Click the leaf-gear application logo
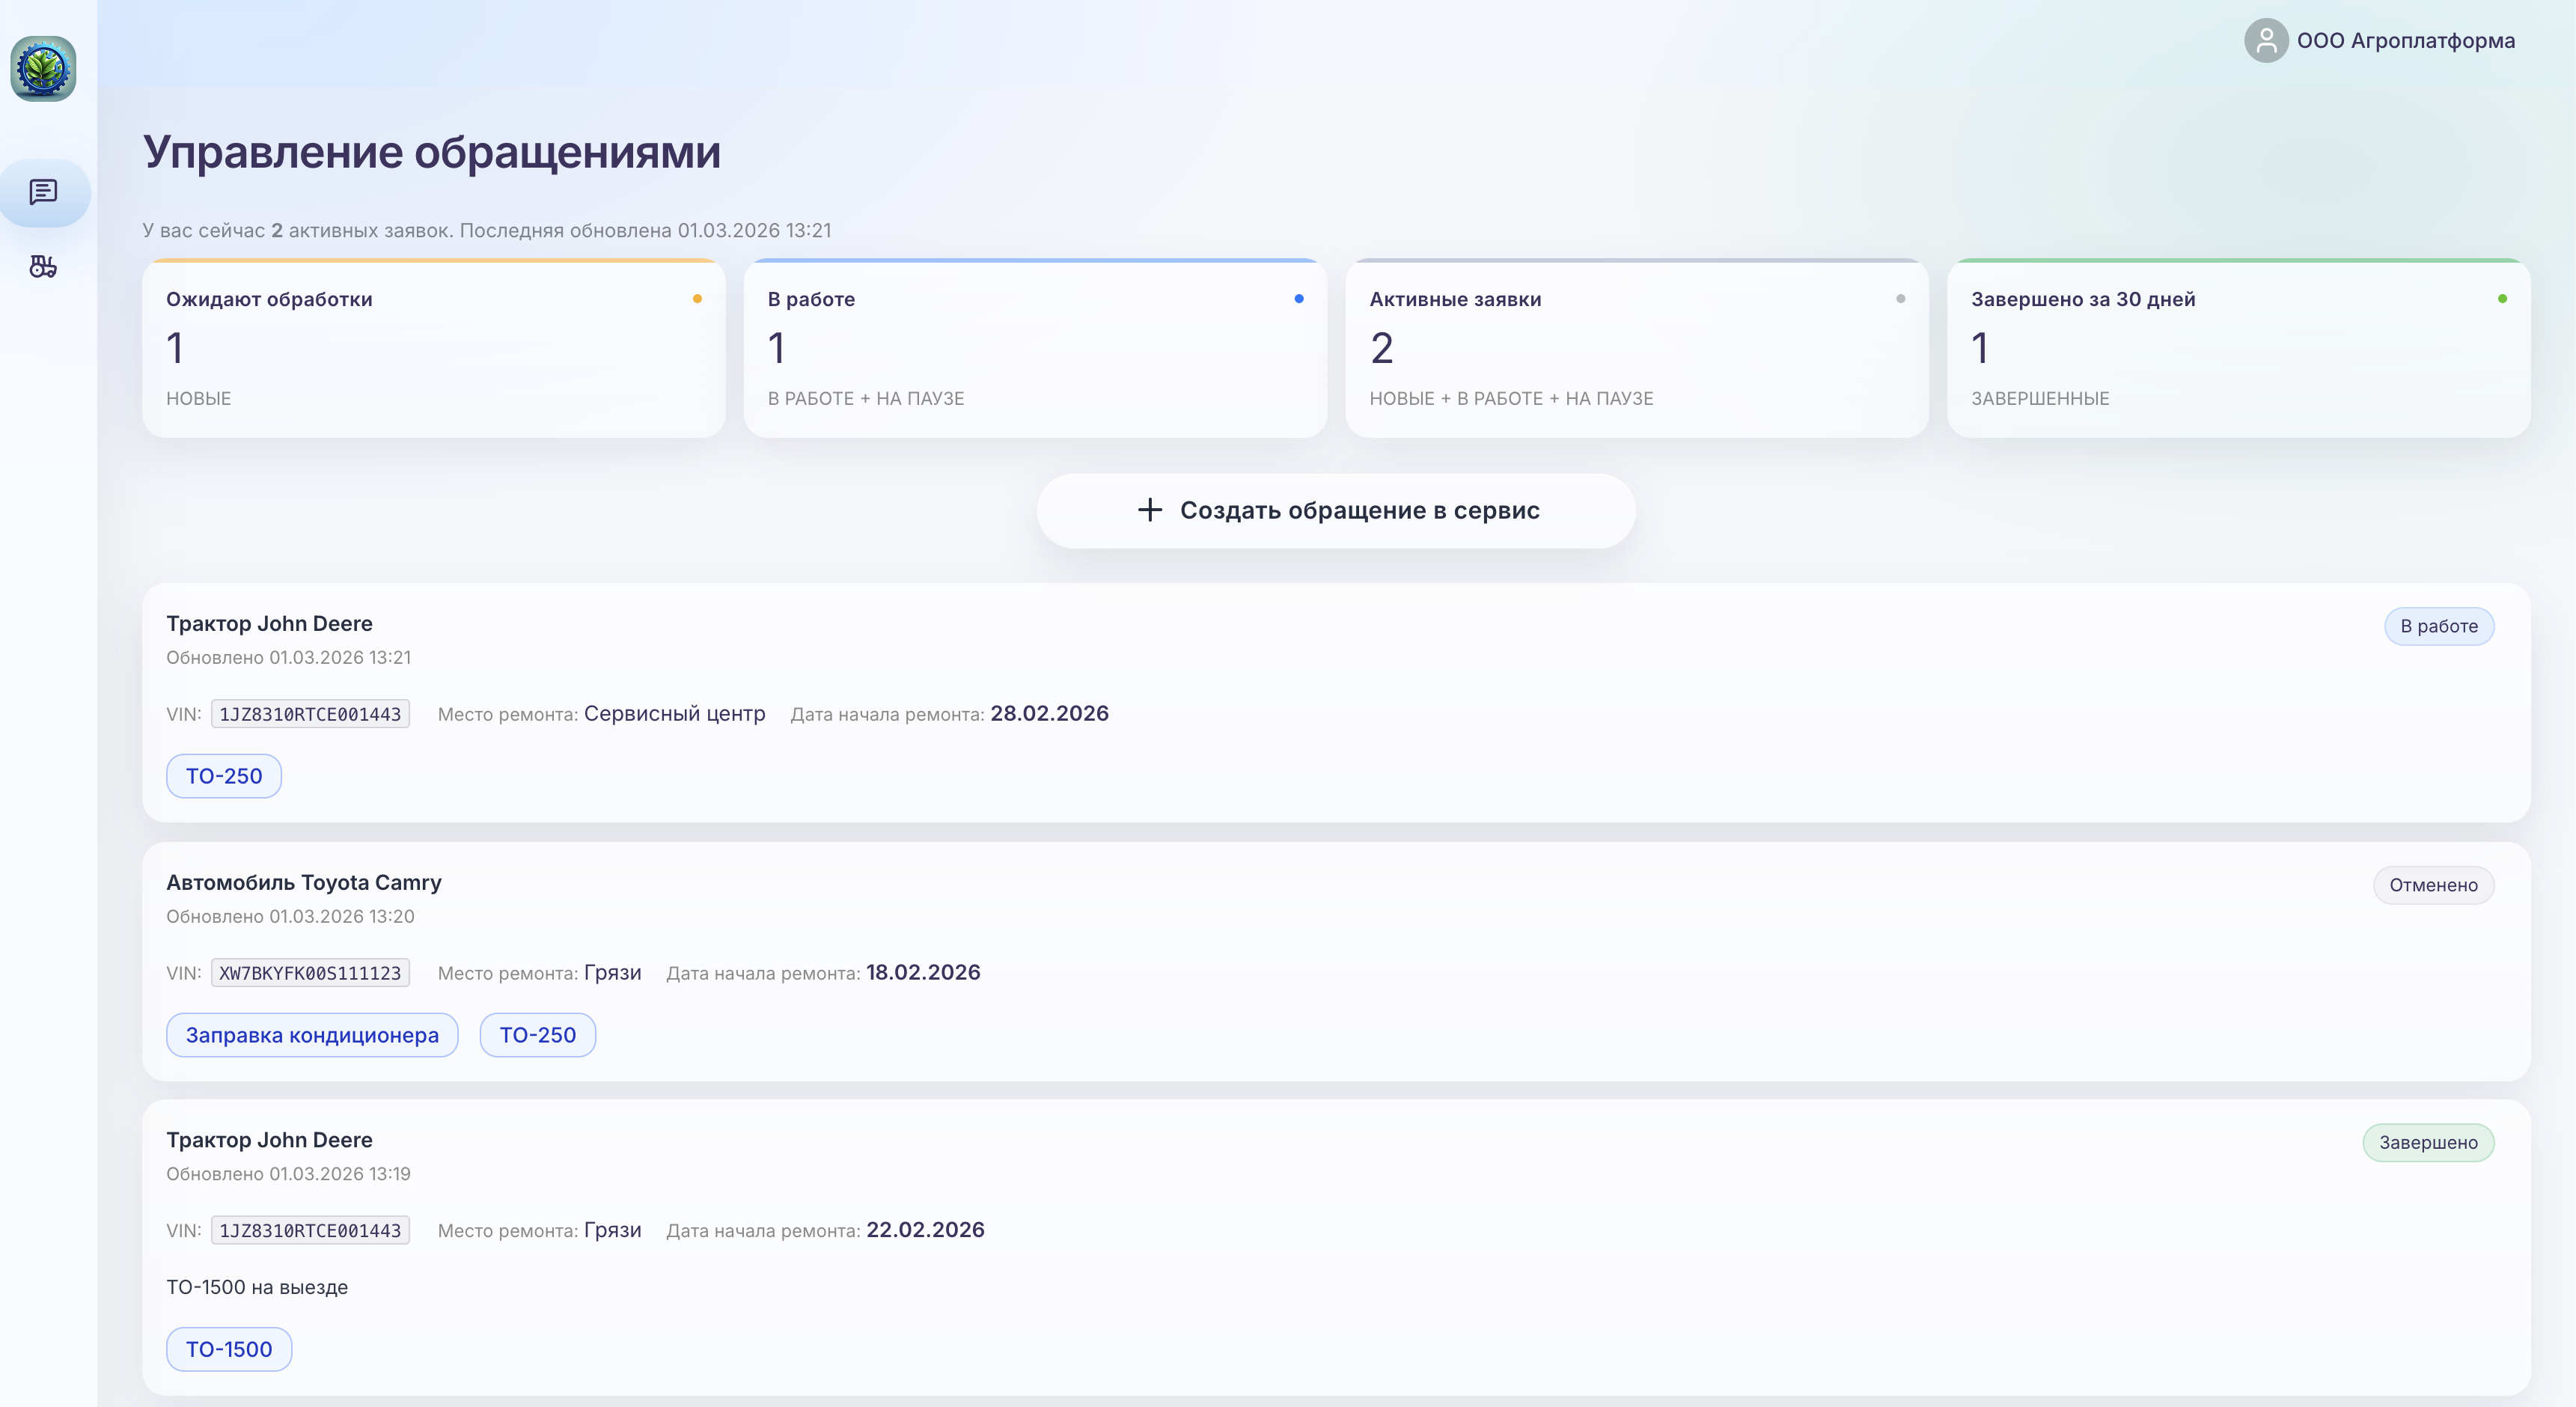 pyautogui.click(x=44, y=68)
